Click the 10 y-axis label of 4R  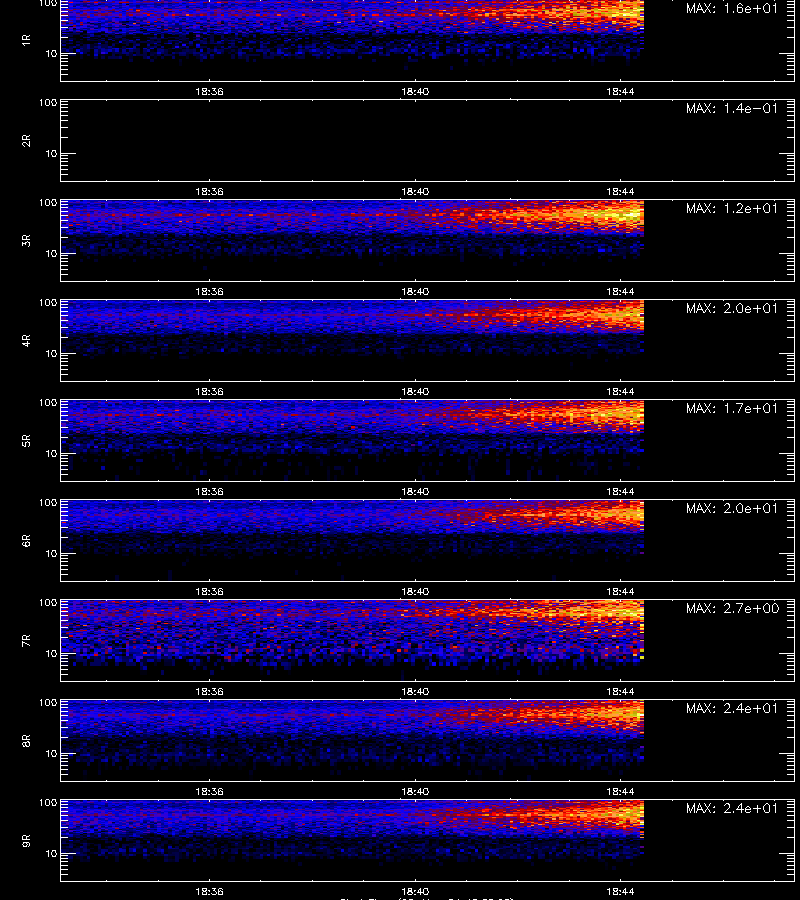click(51, 354)
